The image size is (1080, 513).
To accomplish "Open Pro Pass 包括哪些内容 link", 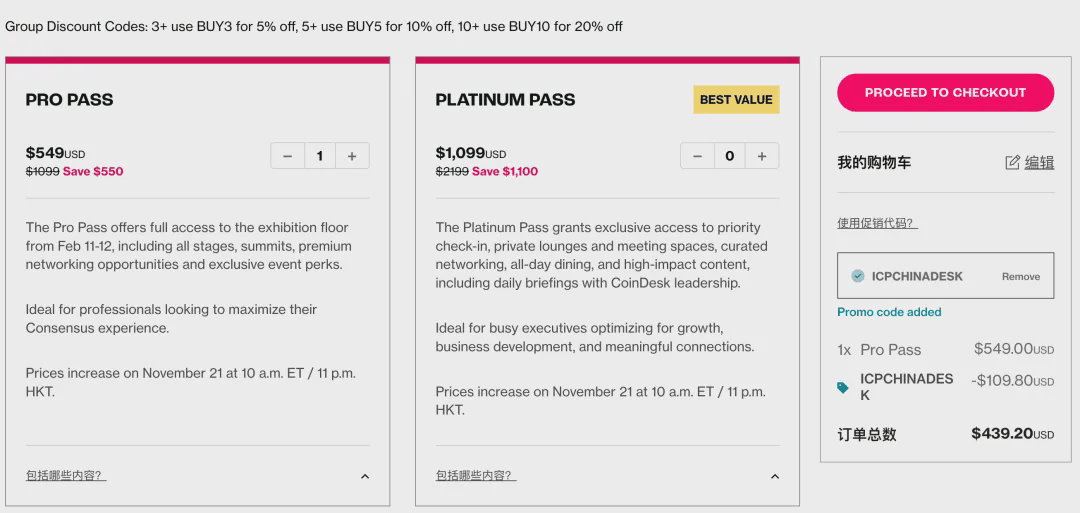I will (x=66, y=476).
